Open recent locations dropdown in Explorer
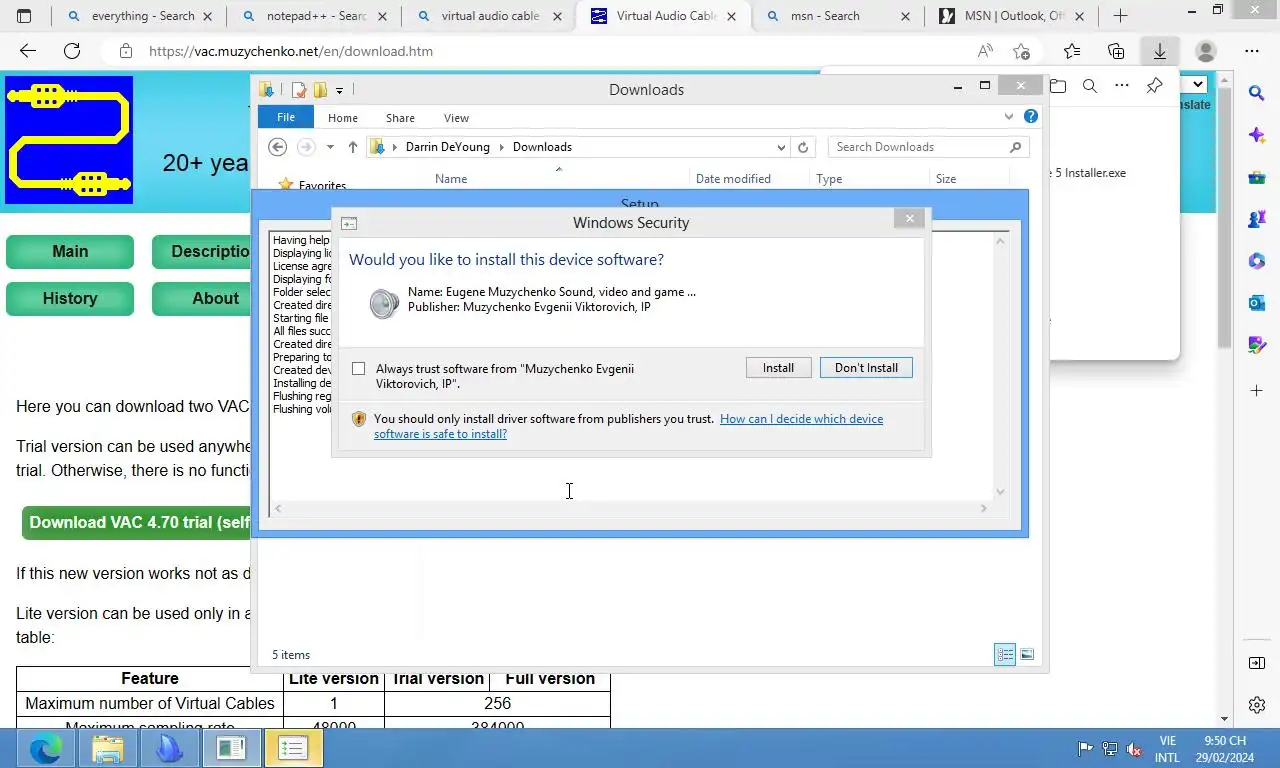 tap(330, 147)
